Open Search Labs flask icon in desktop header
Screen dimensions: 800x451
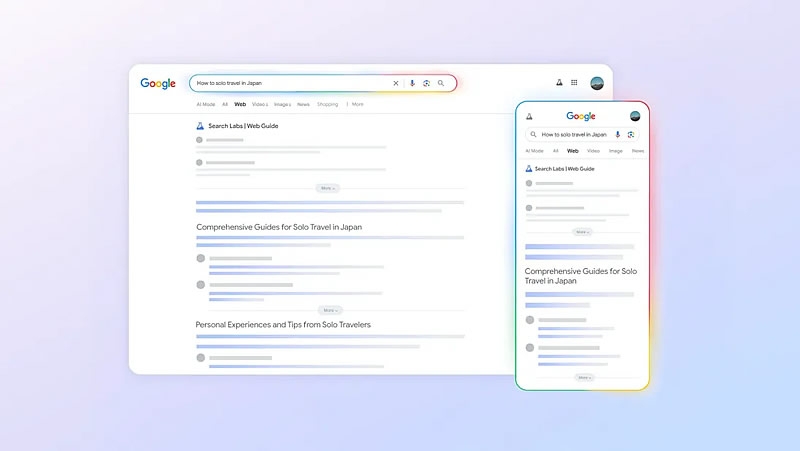click(559, 82)
